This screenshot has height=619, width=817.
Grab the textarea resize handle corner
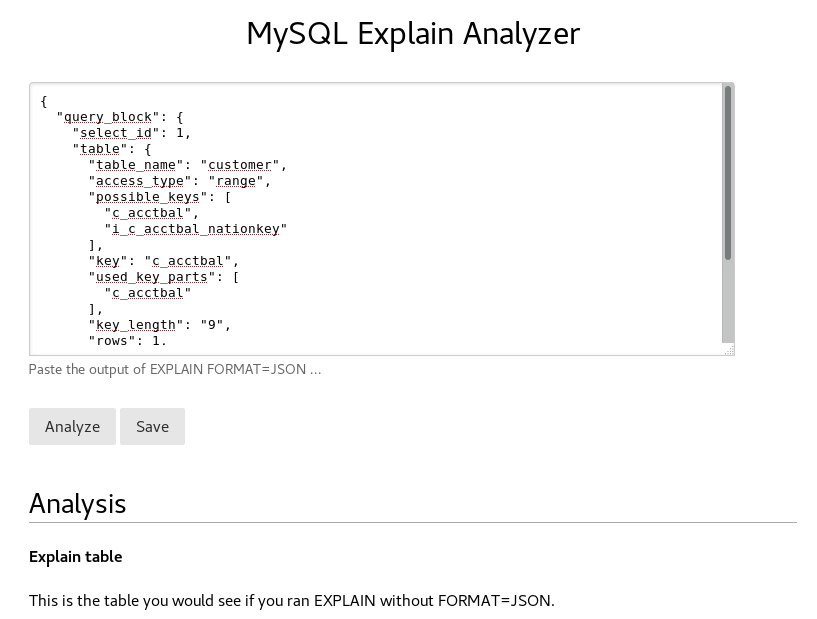tap(730, 350)
